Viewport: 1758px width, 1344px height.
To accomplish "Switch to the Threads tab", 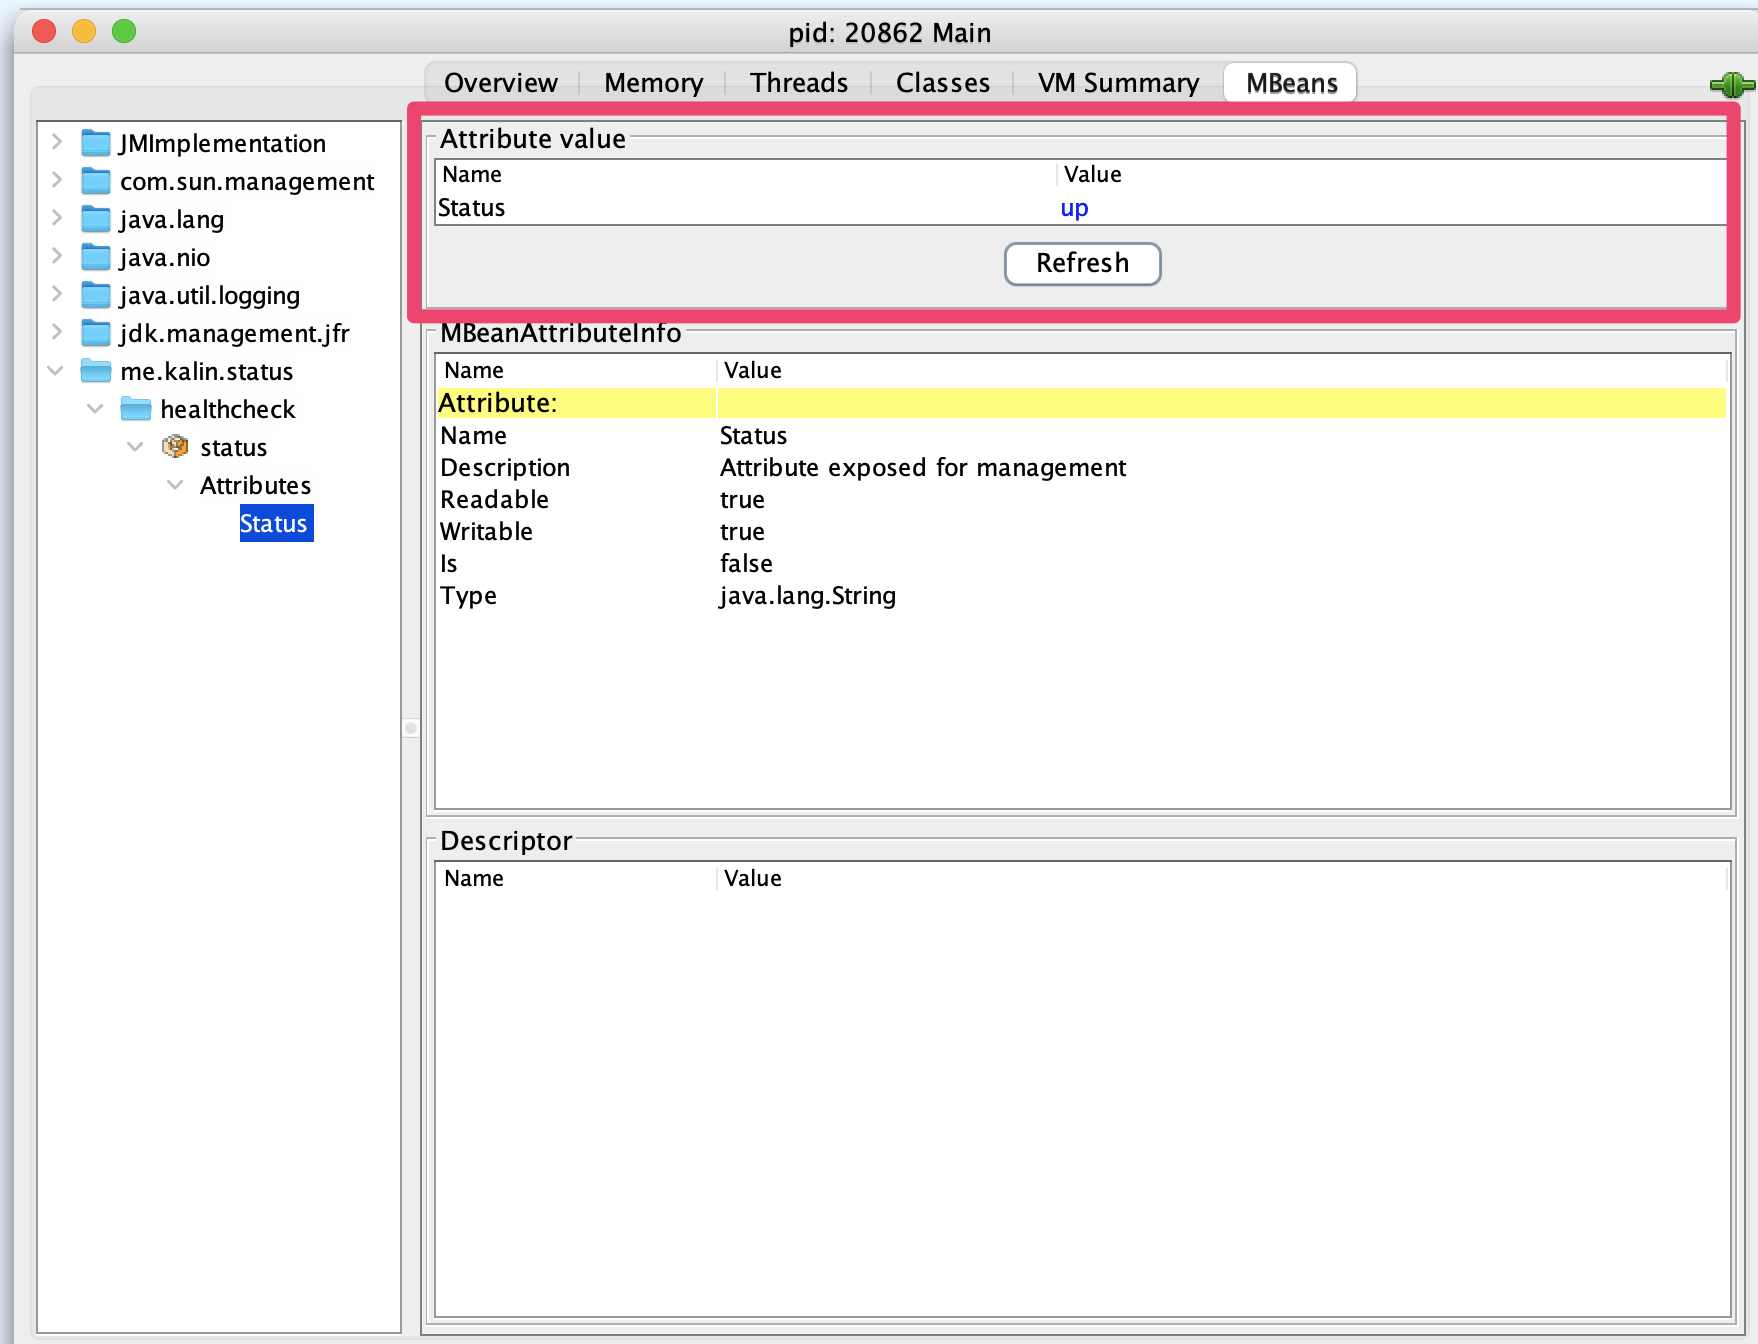I will 798,83.
